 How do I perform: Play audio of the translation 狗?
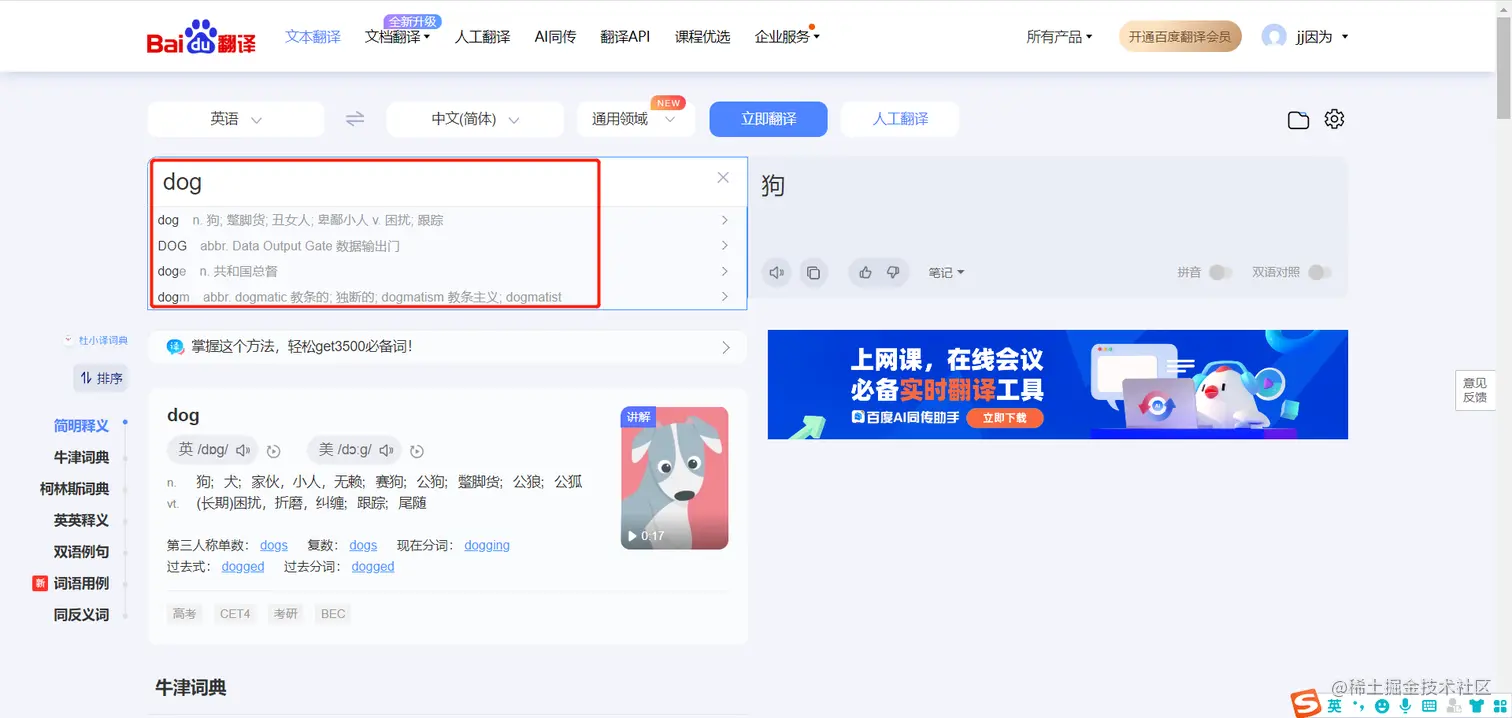(x=777, y=272)
